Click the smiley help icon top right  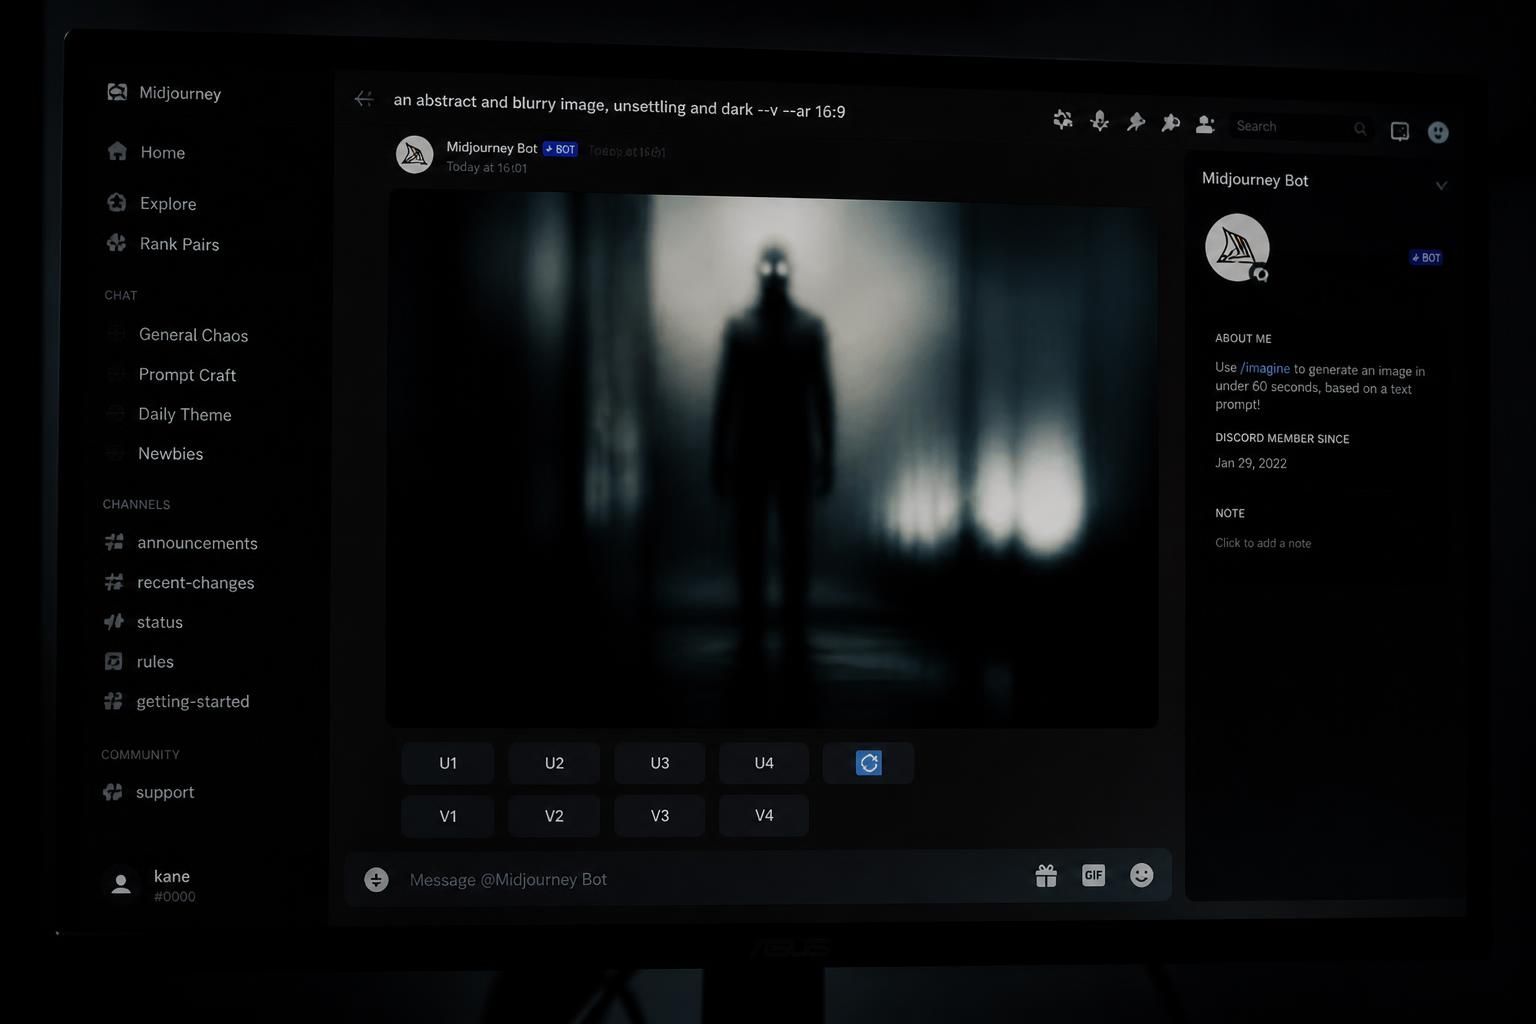[x=1438, y=132]
